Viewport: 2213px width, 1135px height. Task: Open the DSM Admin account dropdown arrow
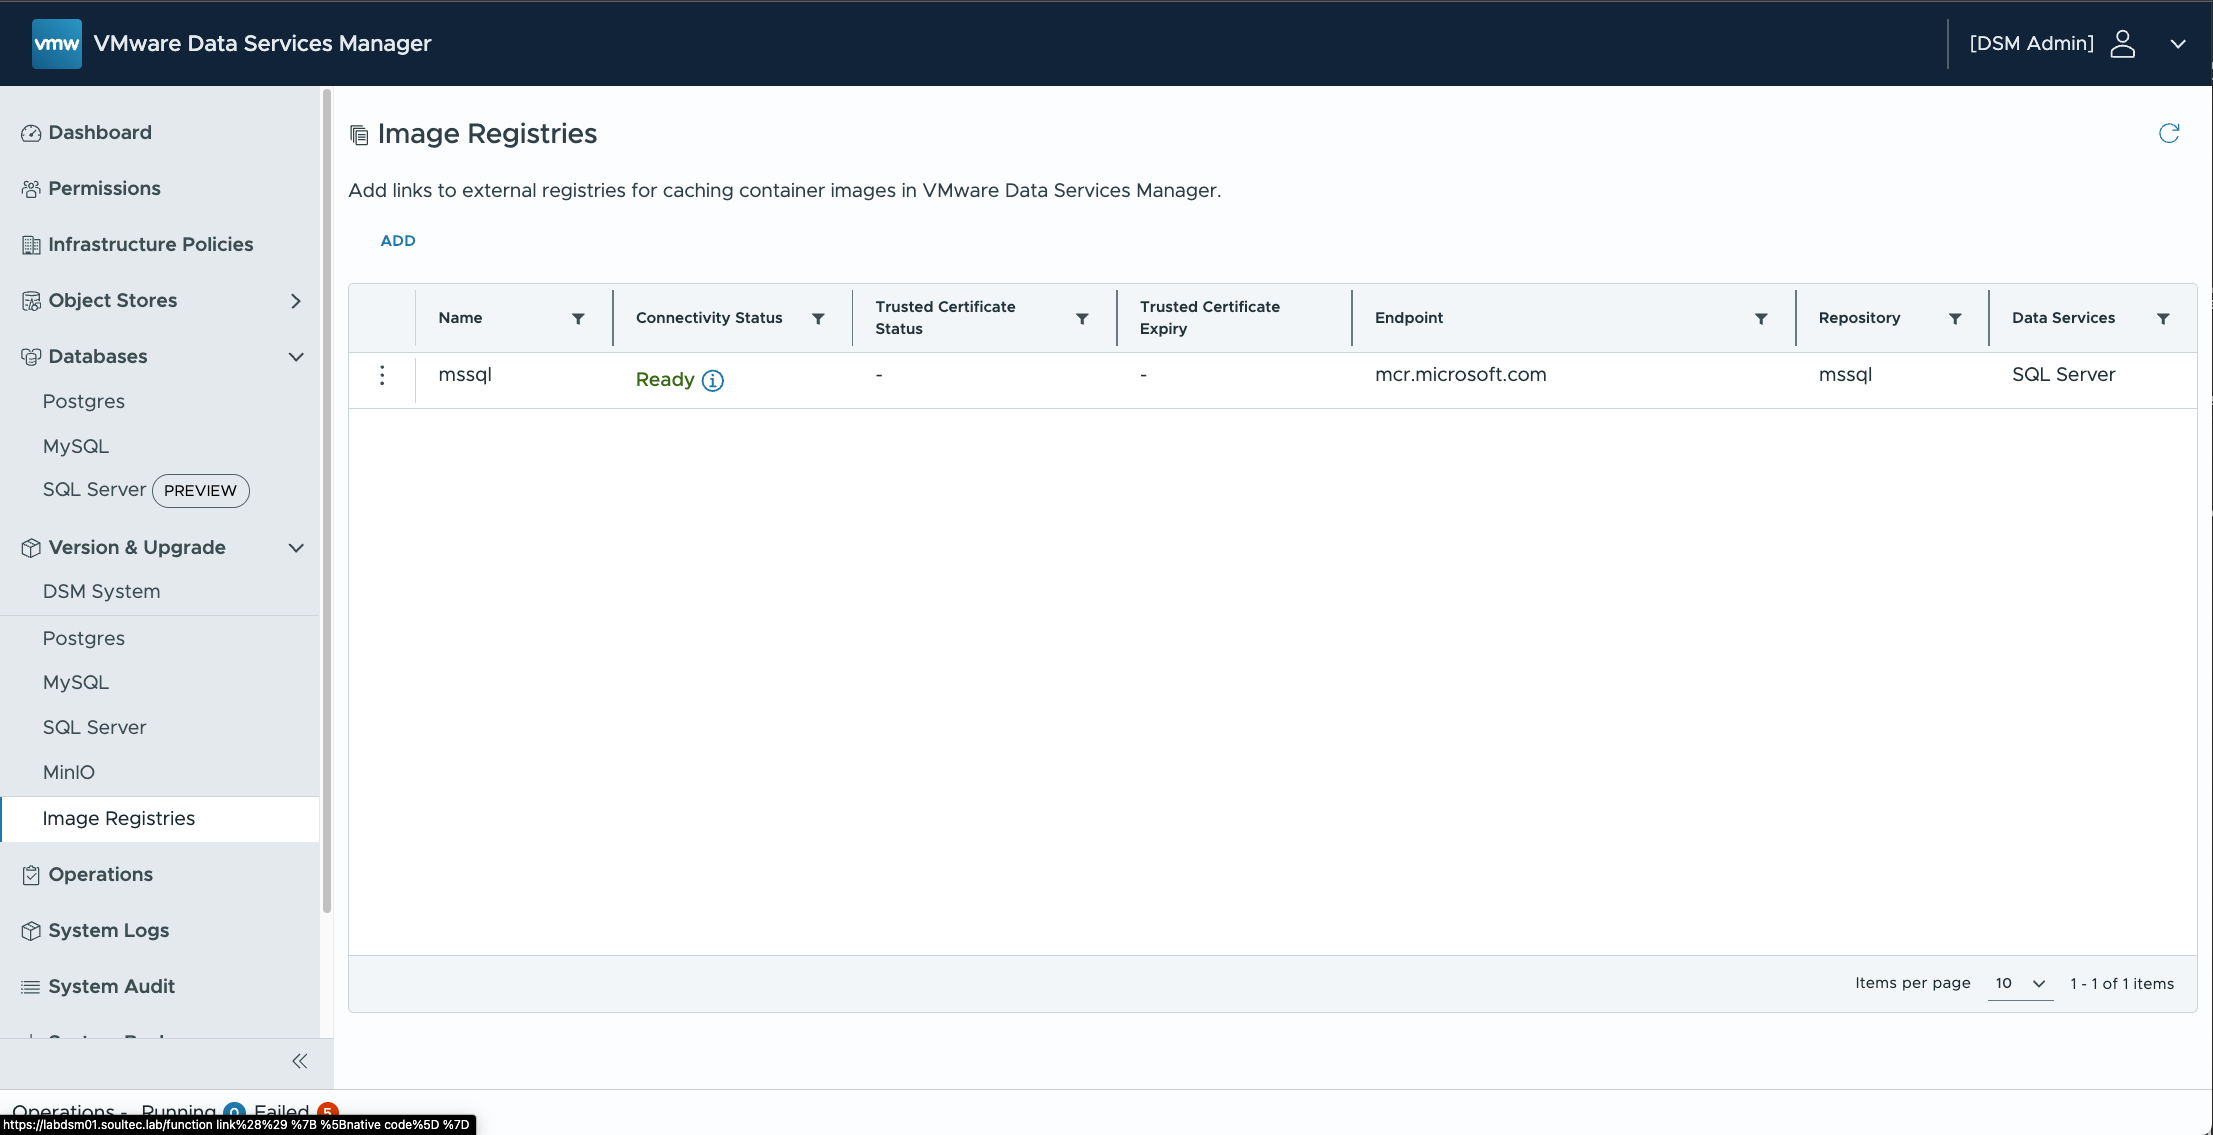[x=2177, y=43]
